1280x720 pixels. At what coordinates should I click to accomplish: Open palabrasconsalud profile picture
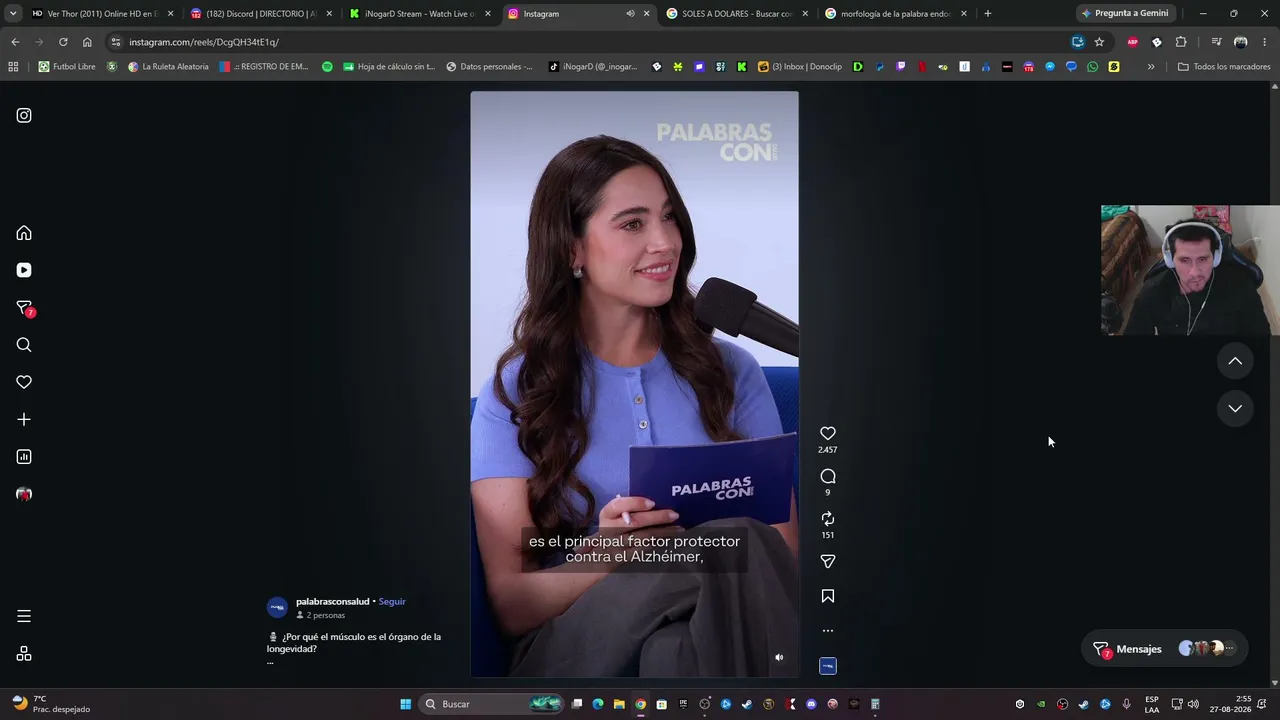[x=277, y=607]
